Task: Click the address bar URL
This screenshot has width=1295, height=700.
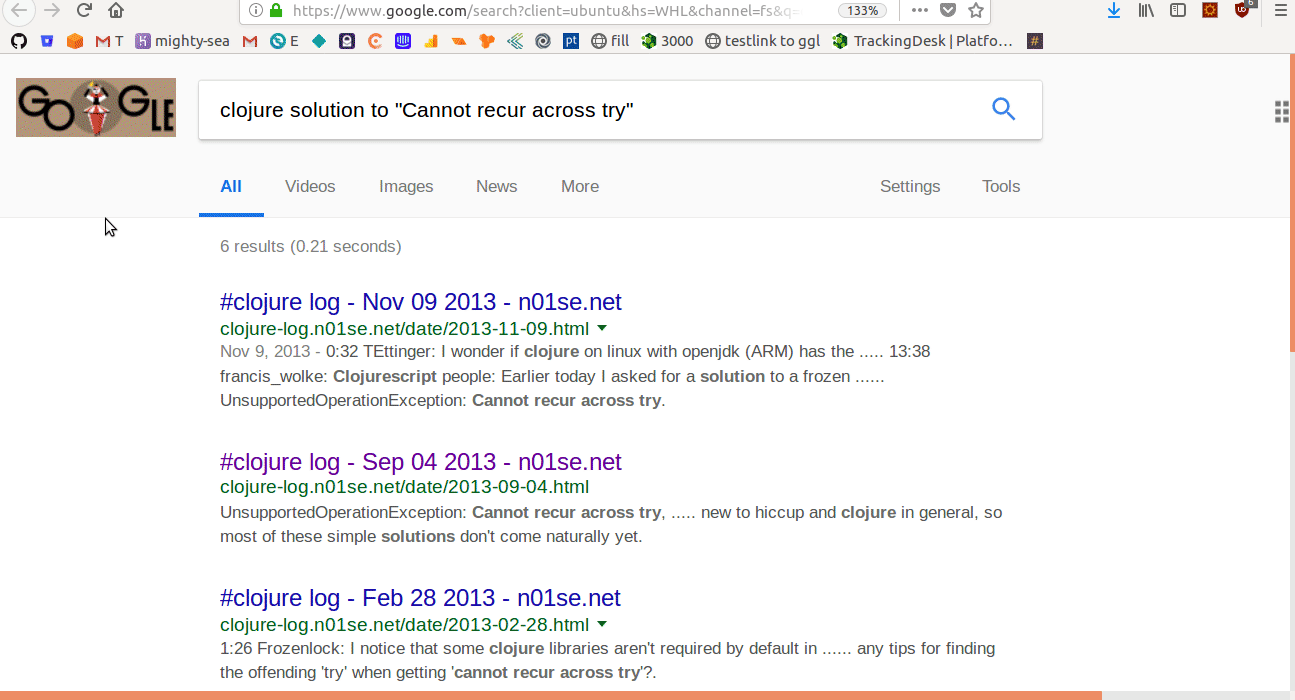Action: coord(548,11)
